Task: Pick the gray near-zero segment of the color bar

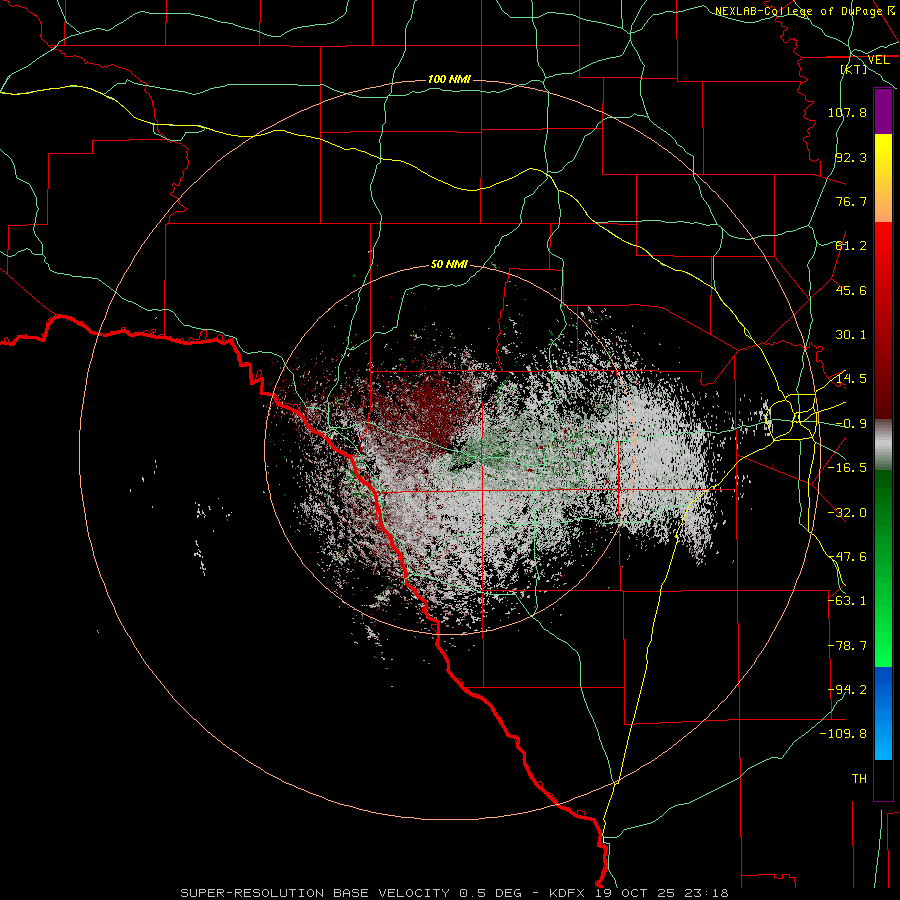Action: [x=883, y=445]
